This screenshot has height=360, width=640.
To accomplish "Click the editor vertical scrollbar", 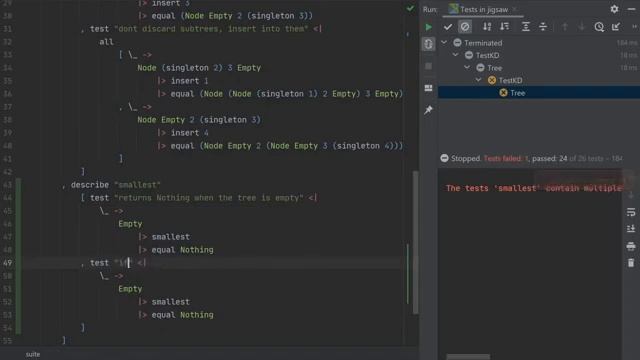I will click(416, 242).
